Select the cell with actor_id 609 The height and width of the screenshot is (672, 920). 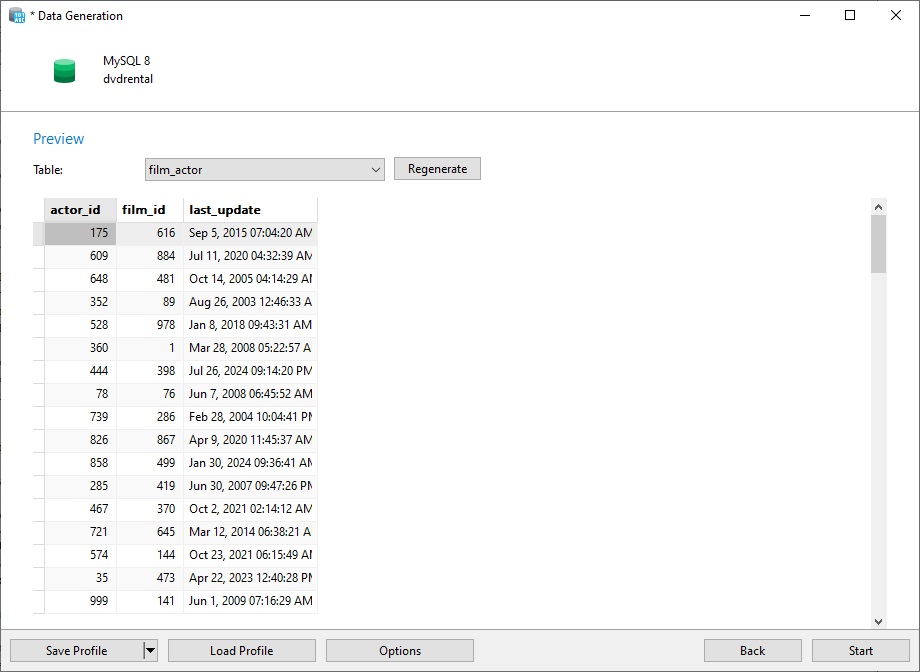[80, 256]
